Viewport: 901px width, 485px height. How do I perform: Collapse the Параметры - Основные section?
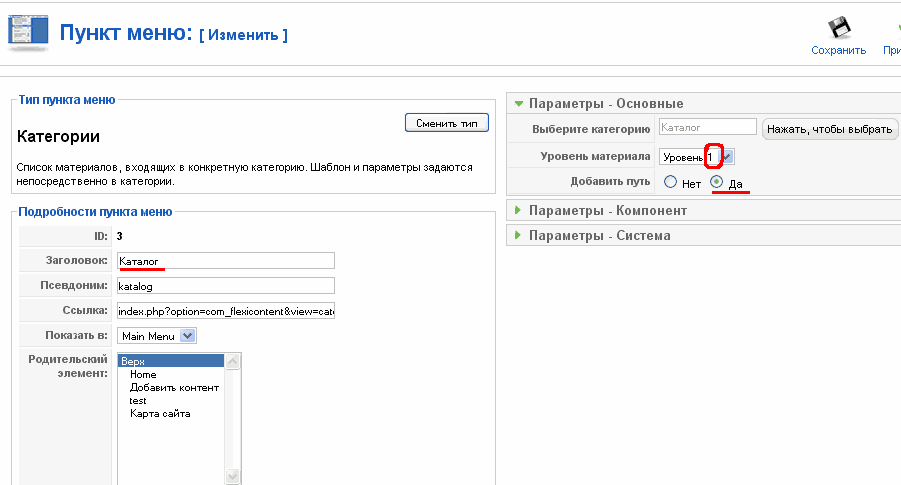tap(605, 103)
